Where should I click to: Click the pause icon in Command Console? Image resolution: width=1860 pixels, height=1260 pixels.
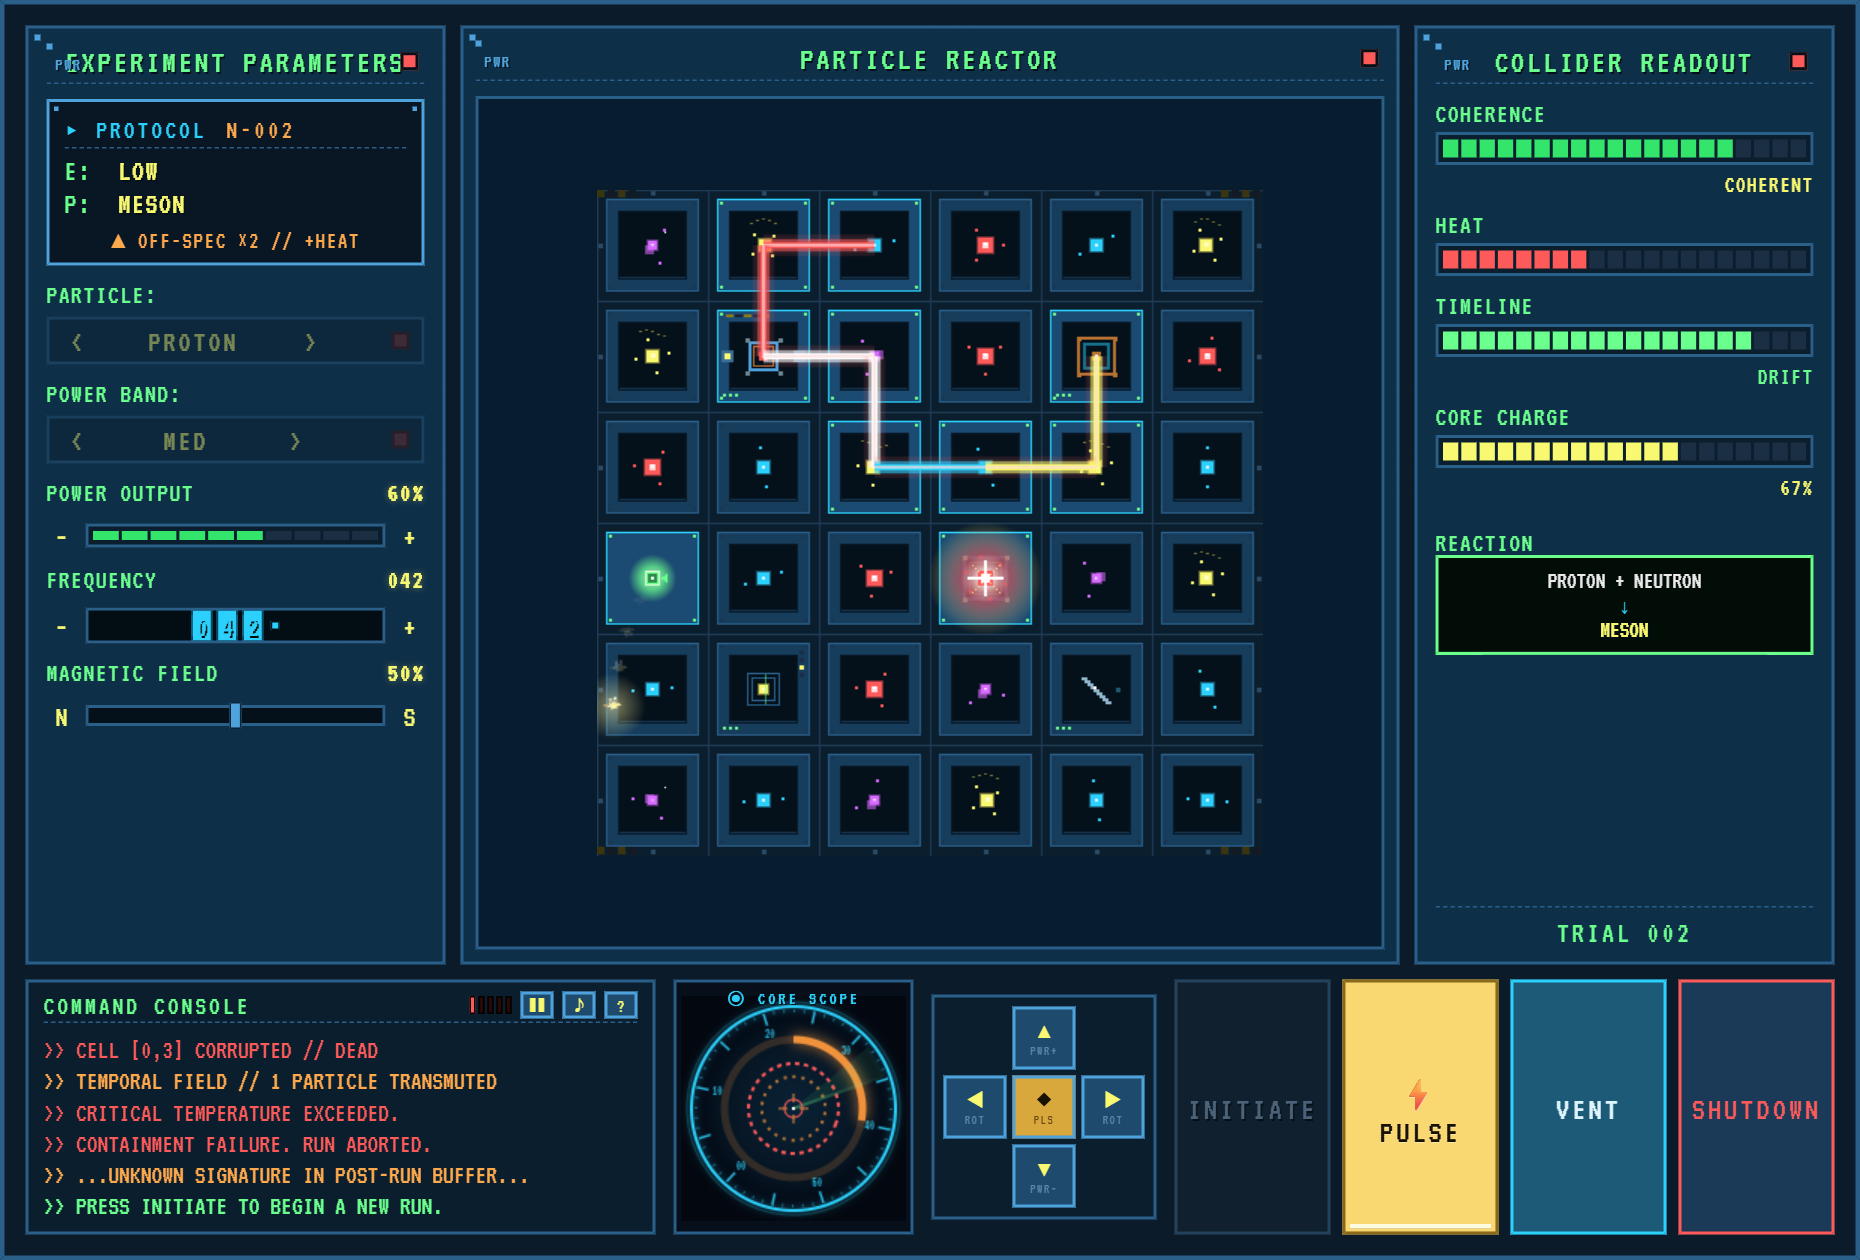click(x=537, y=1005)
